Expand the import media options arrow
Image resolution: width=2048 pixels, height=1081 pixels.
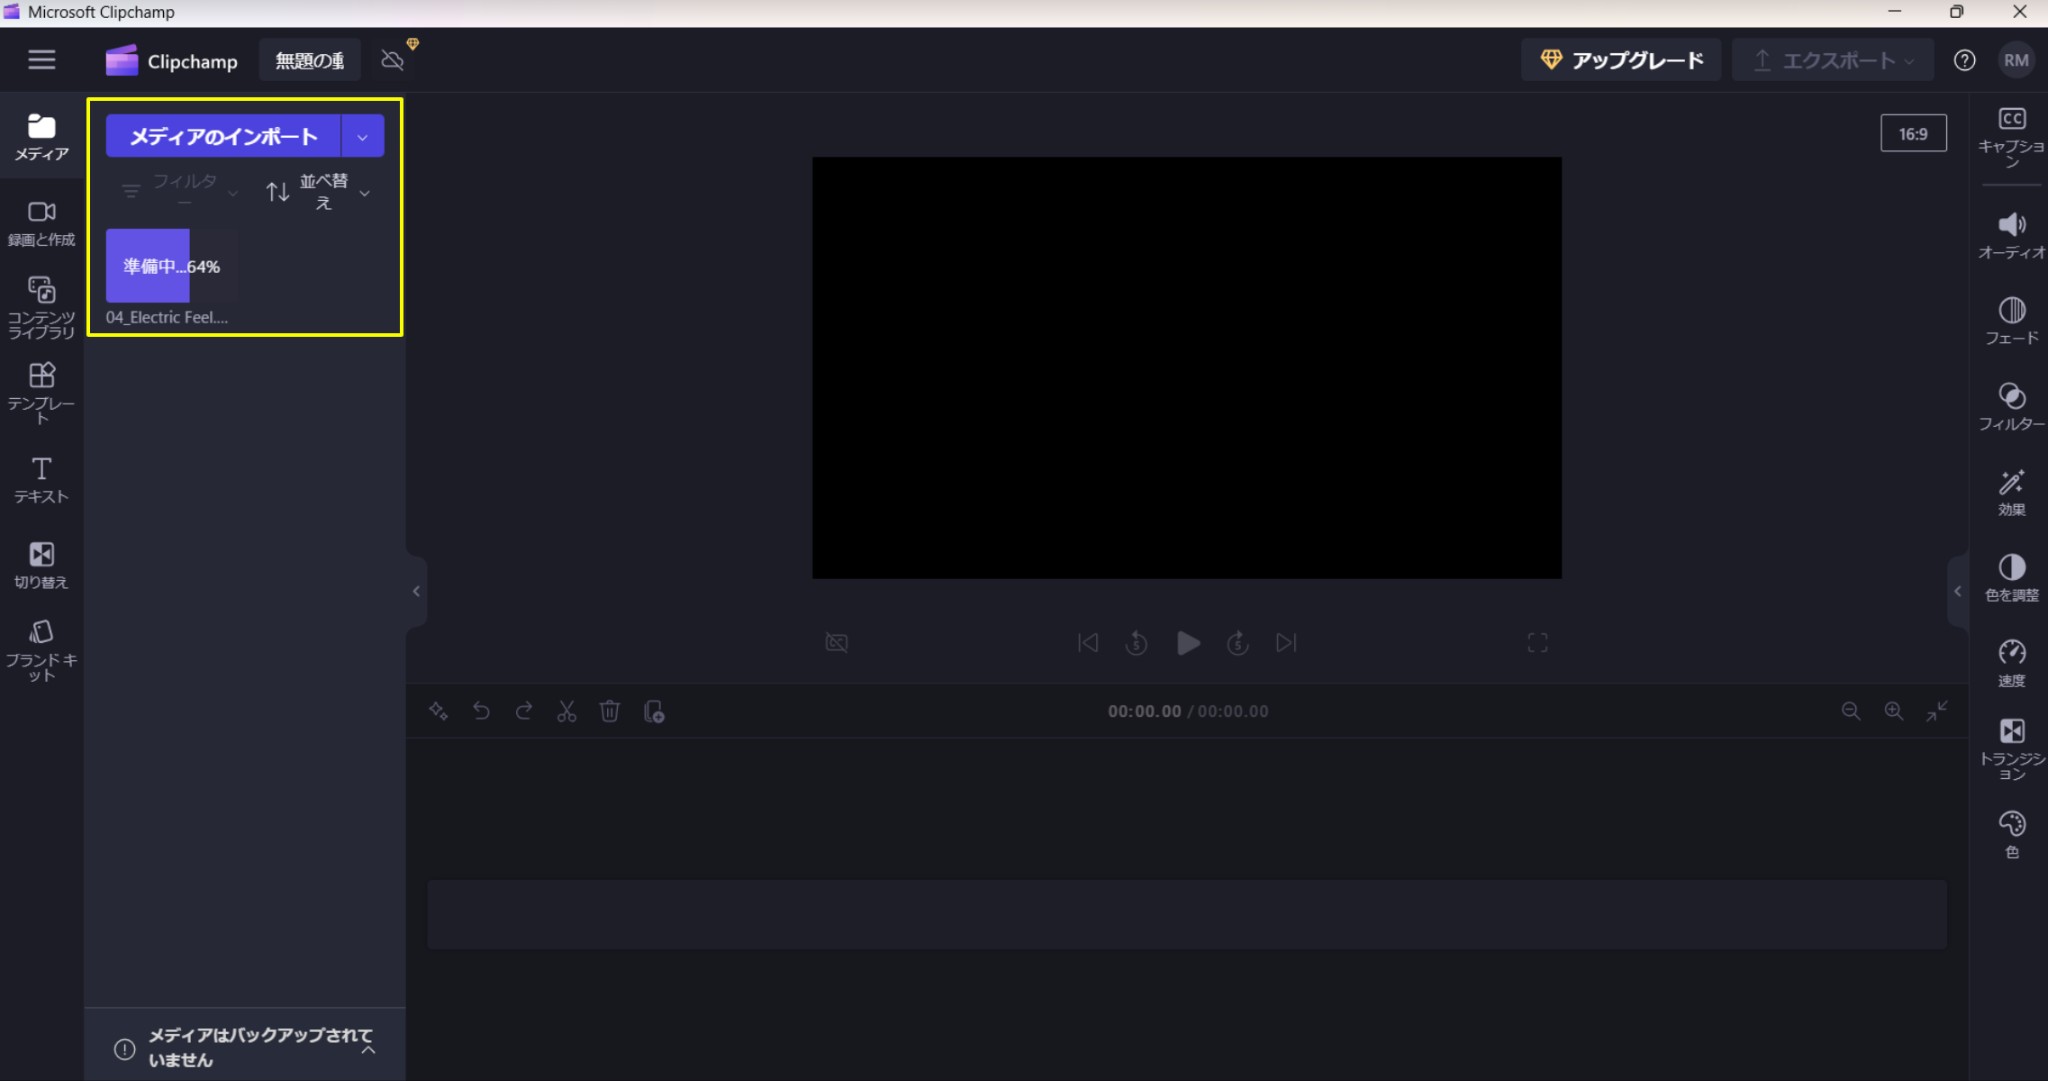tap(363, 136)
